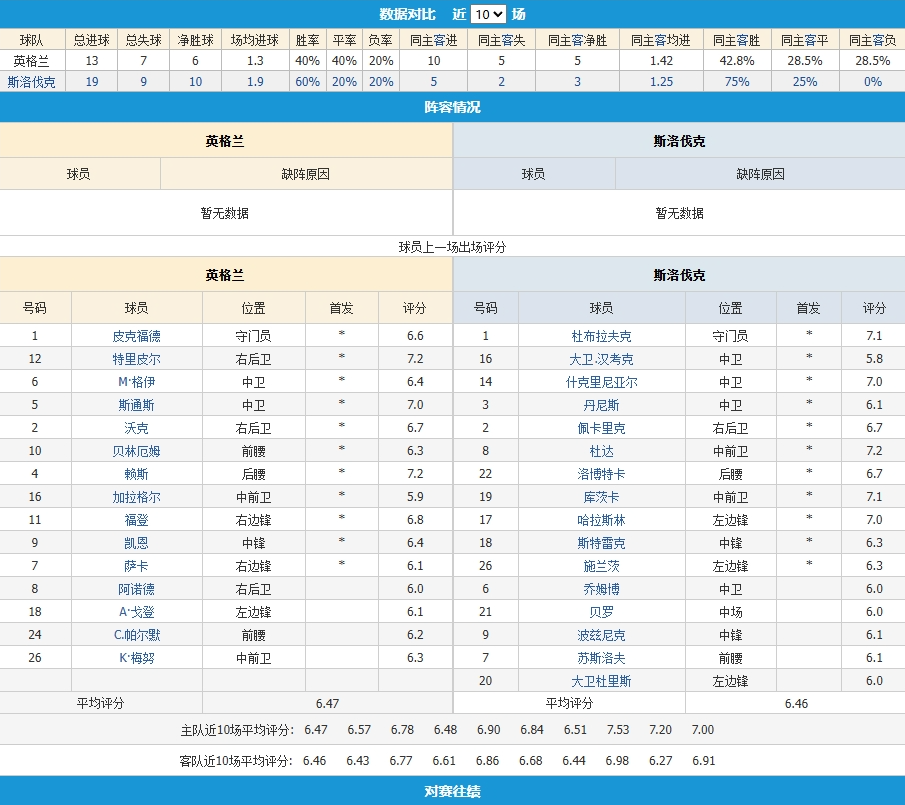Open 斯通斯 player page
Screen dimensions: 905x805
pyautogui.click(x=136, y=405)
